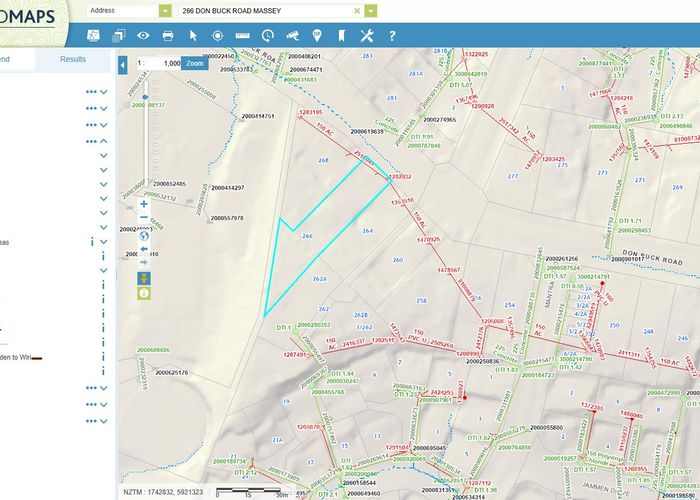Toggle the green info identify button

[144, 293]
